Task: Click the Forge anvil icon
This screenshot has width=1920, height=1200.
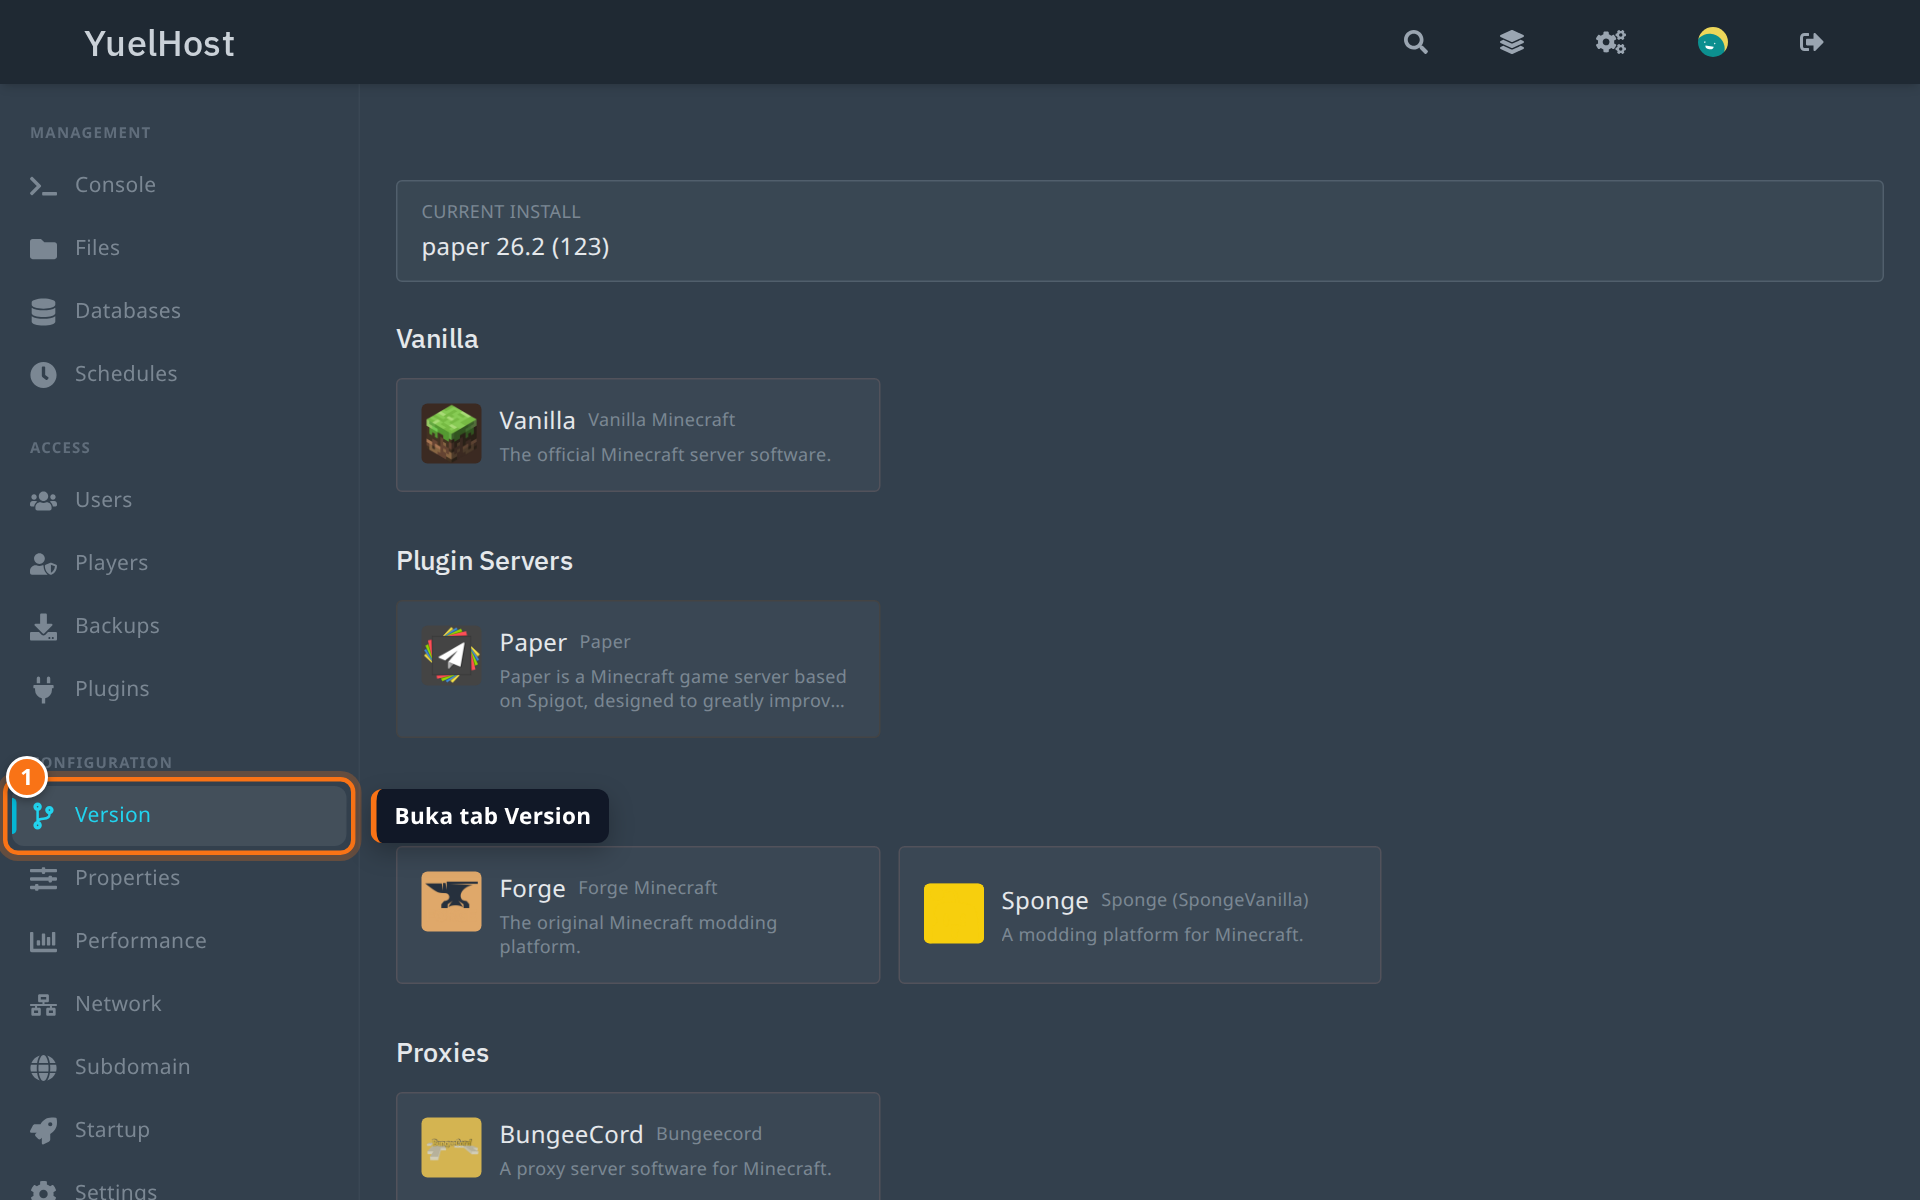Action: pos(451,901)
